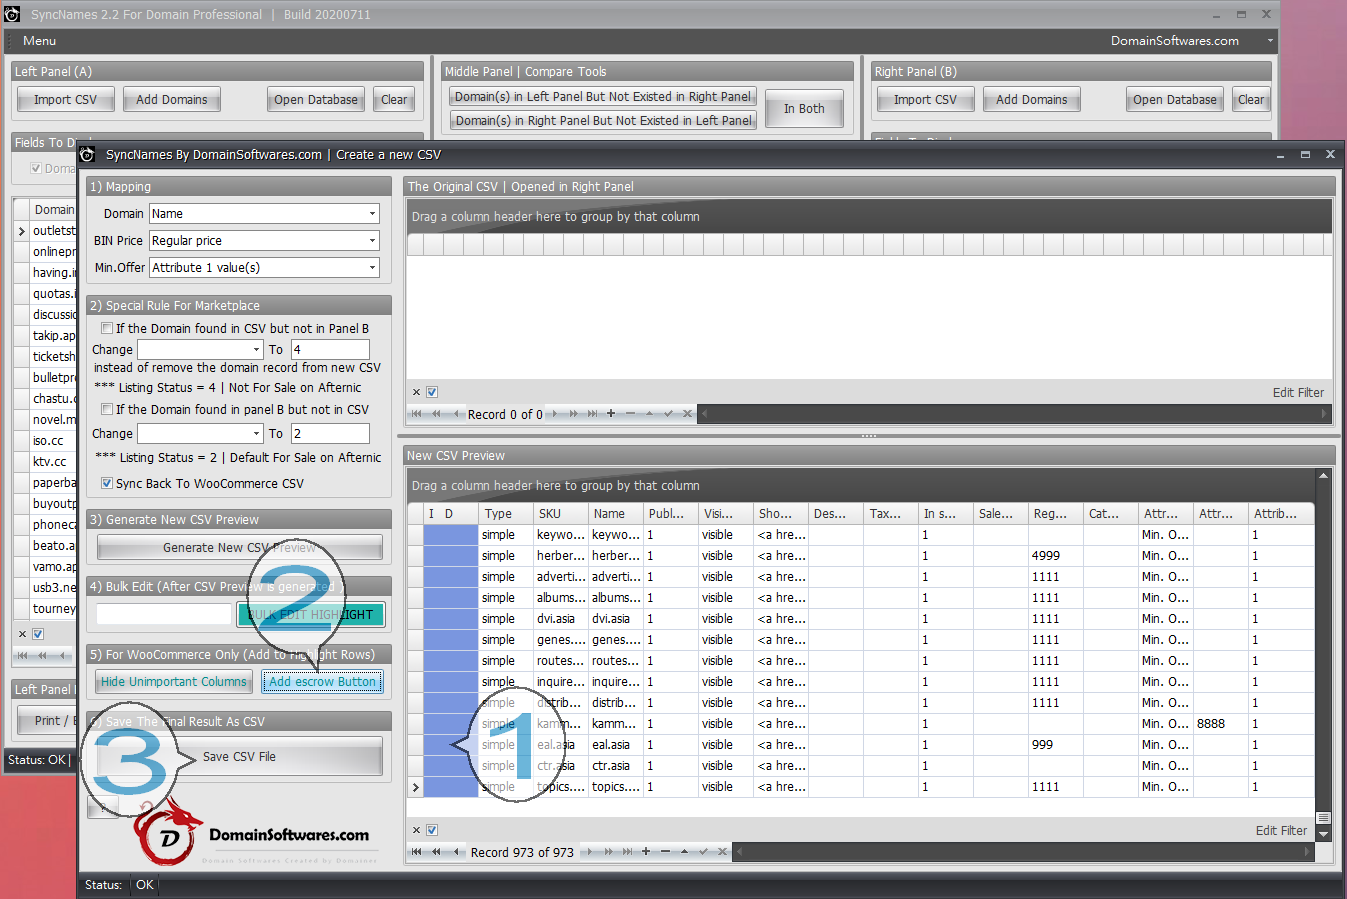Click first 'To' input field containing 4
Viewport: 1347px width, 899px height.
click(x=330, y=349)
